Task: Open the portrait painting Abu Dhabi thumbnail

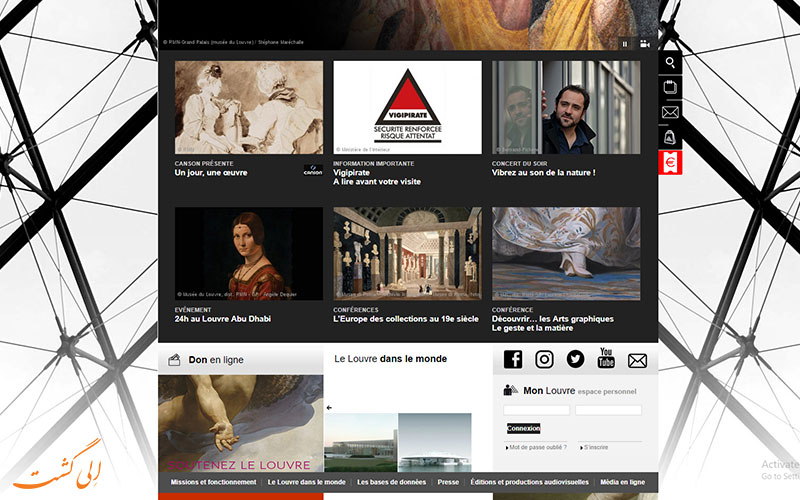Action: pos(249,254)
